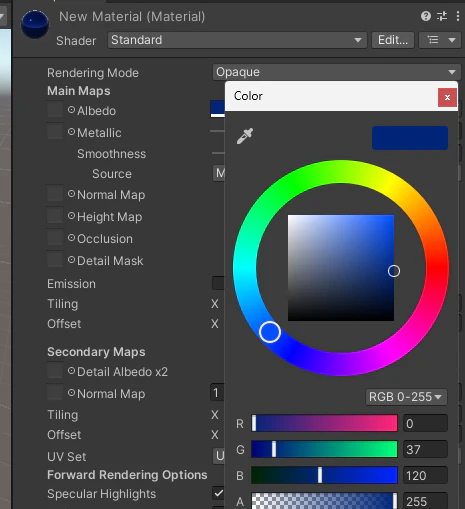Toggle the Specular Highlights checkbox
This screenshot has height=509, width=465.
(219, 494)
